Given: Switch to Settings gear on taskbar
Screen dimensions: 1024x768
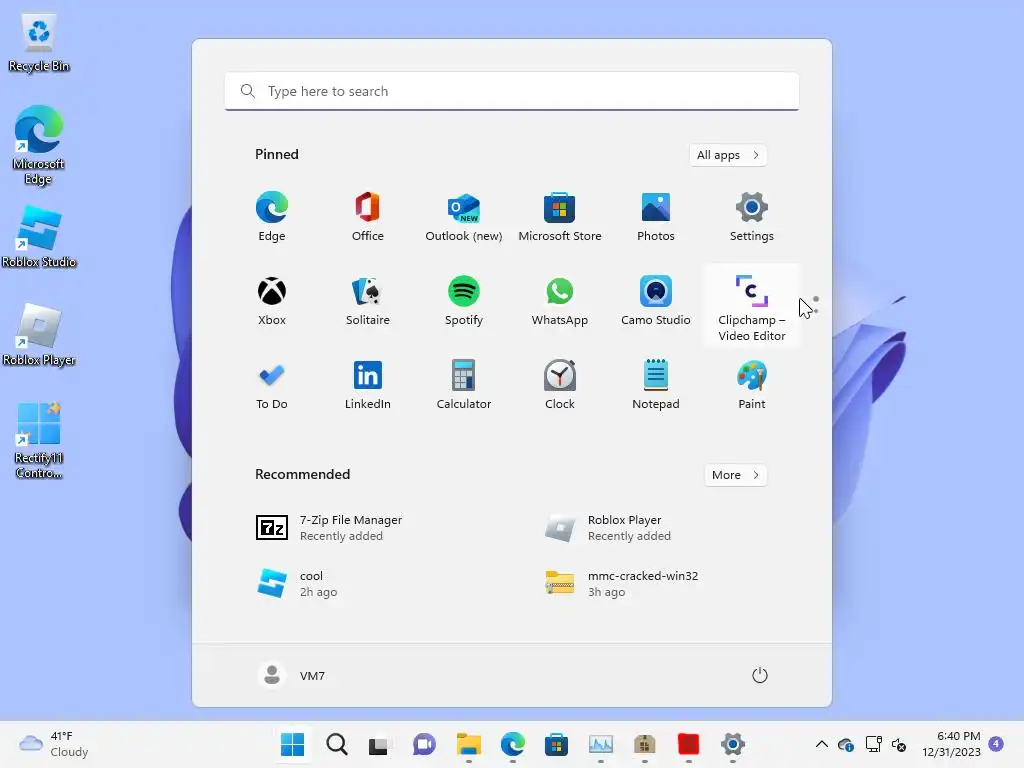Looking at the screenshot, I should point(733,744).
